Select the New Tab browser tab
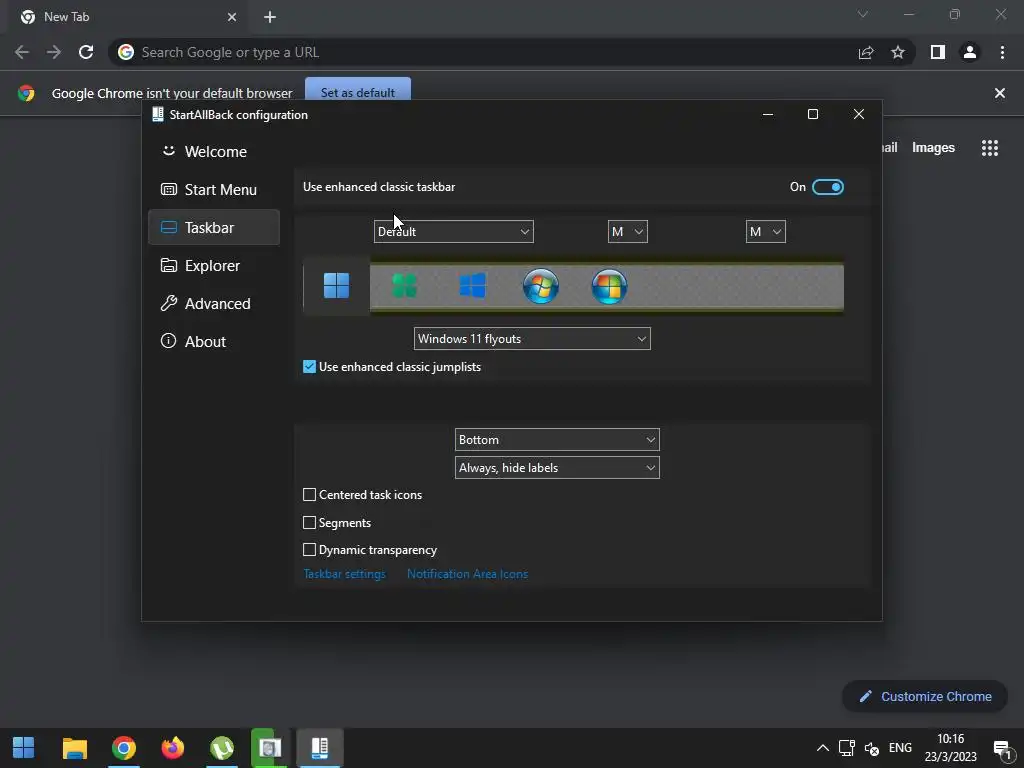Image resolution: width=1024 pixels, height=768 pixels. [128, 17]
